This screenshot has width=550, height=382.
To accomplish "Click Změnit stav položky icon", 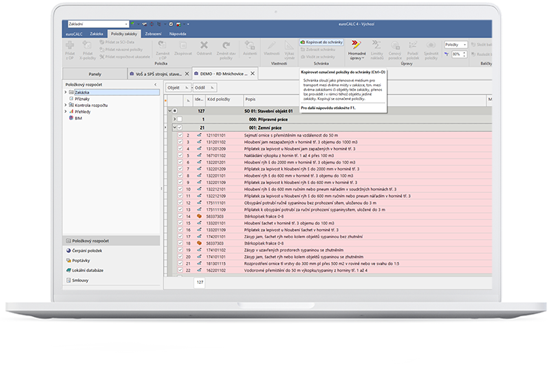I will pos(226,45).
